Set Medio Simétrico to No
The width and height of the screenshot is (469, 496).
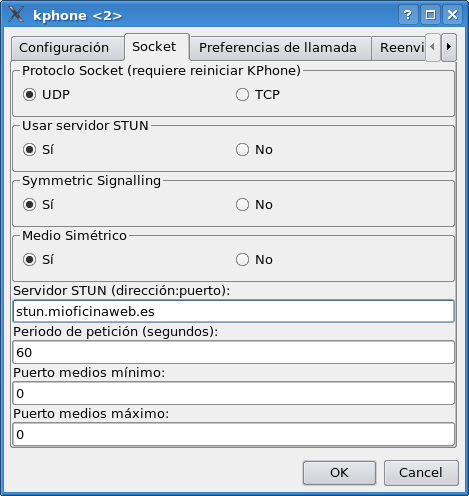(254, 260)
